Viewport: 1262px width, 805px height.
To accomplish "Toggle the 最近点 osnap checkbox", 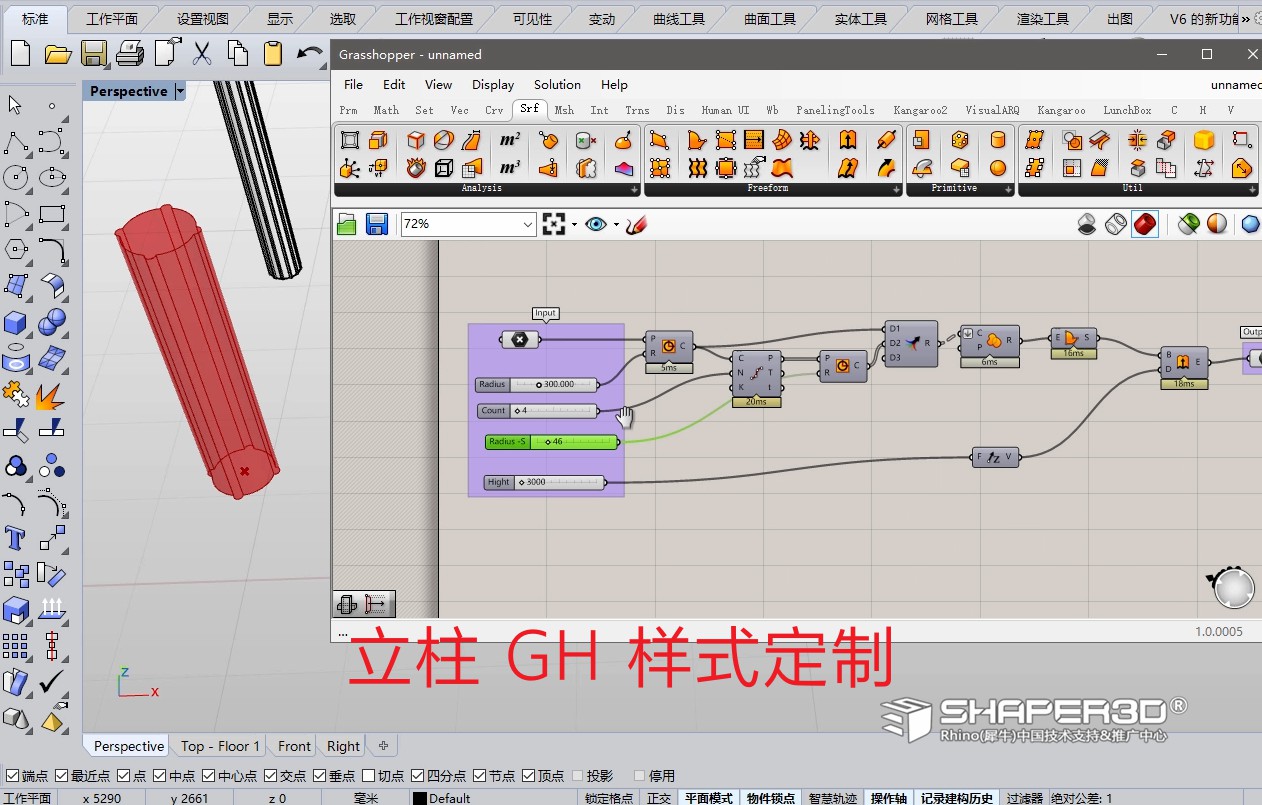I will coord(62,775).
